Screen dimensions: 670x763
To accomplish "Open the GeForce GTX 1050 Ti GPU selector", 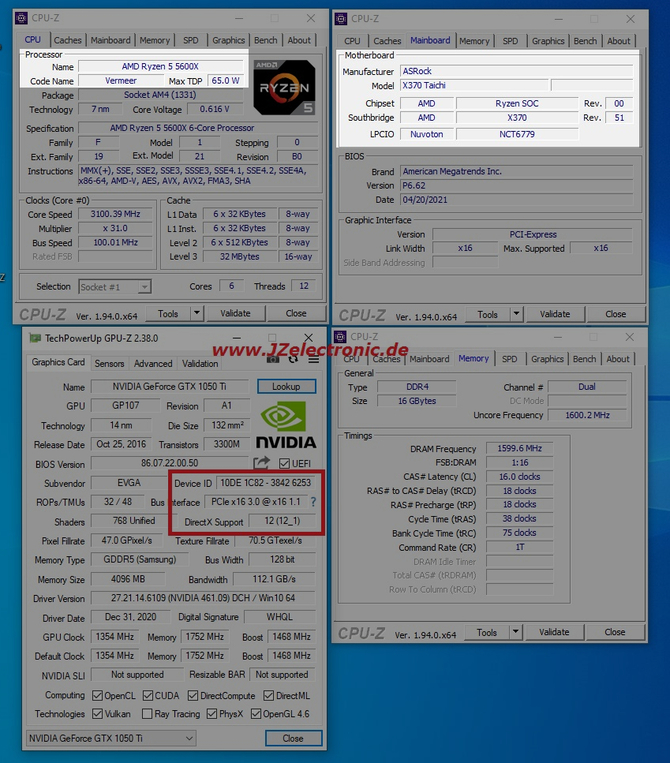I will coord(111,738).
